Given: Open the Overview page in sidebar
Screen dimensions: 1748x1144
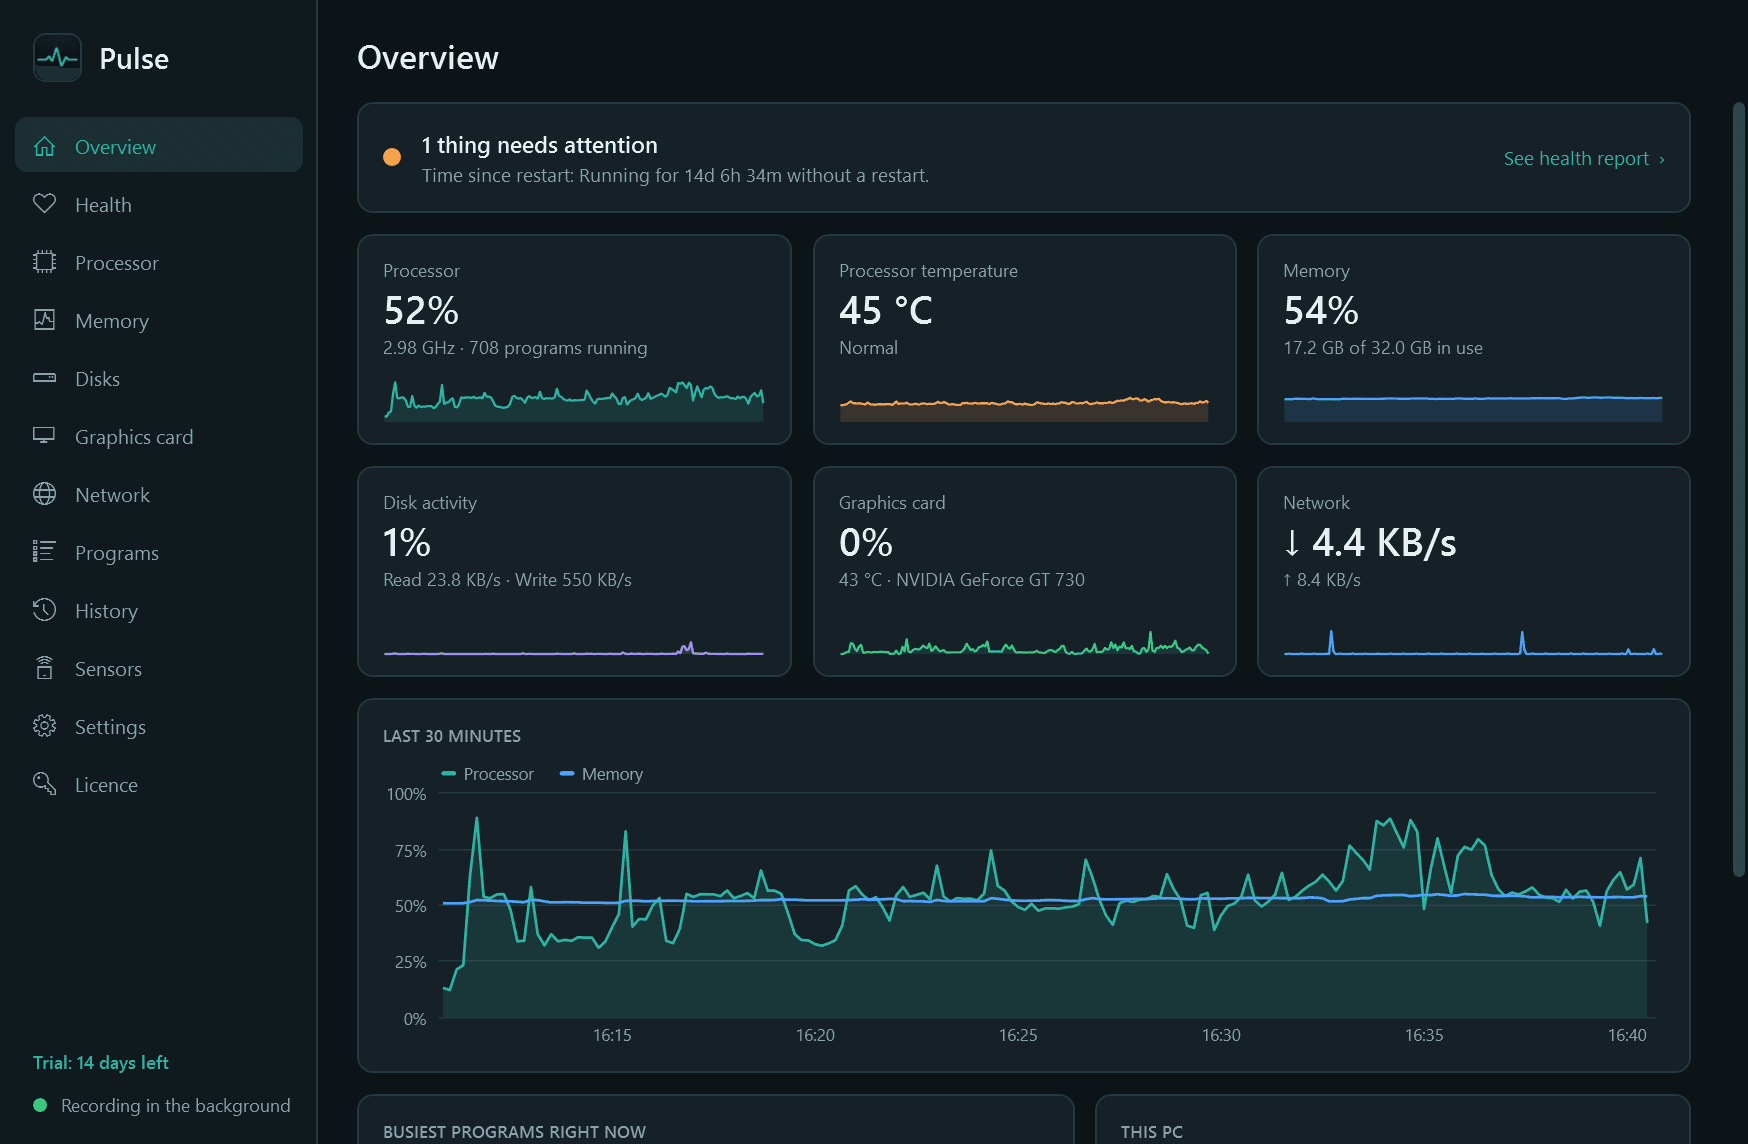Looking at the screenshot, I should coord(159,145).
